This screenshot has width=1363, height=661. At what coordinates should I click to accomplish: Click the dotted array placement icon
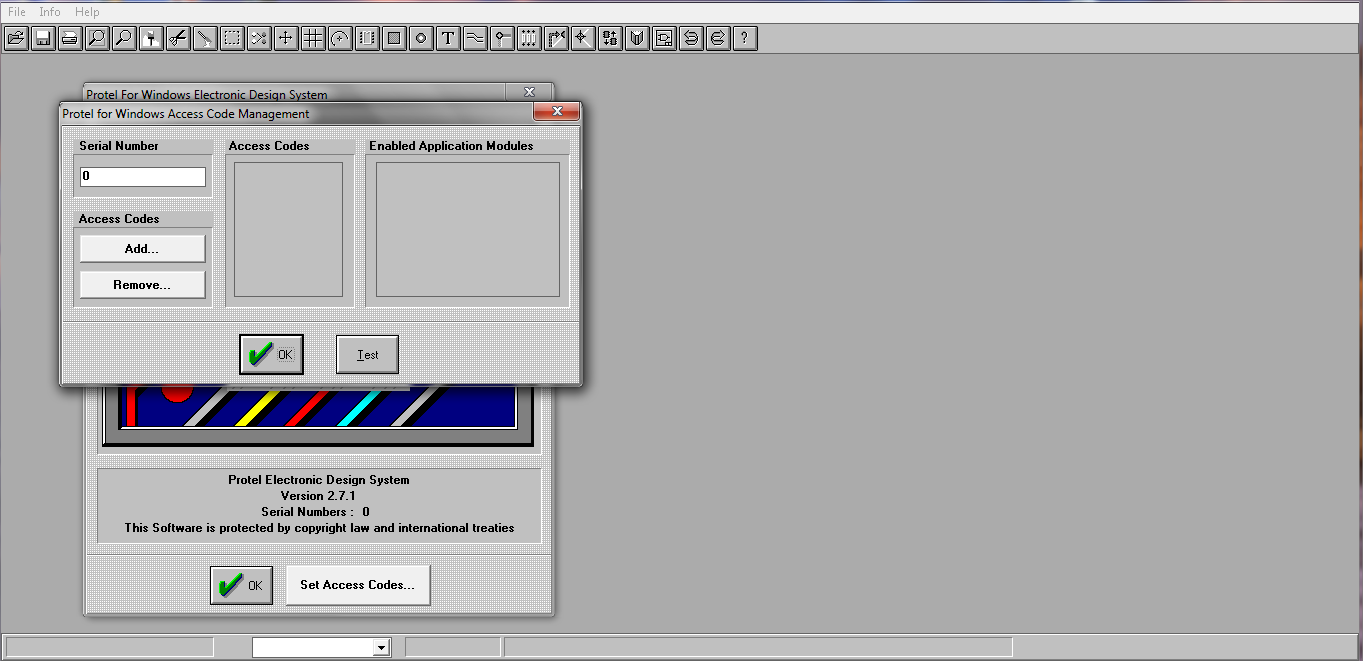coord(528,38)
